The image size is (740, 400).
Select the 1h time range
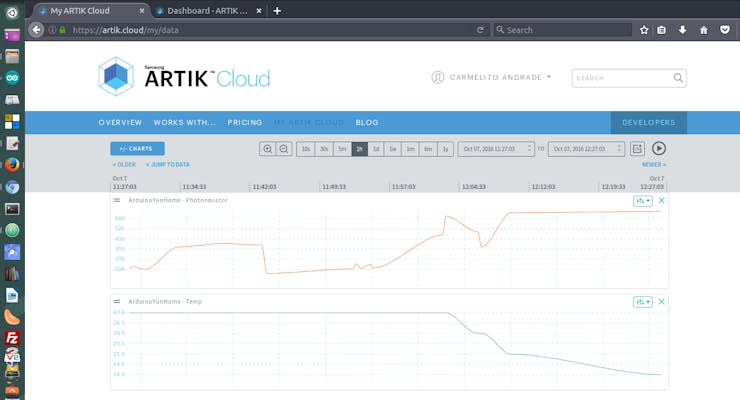[360, 149]
